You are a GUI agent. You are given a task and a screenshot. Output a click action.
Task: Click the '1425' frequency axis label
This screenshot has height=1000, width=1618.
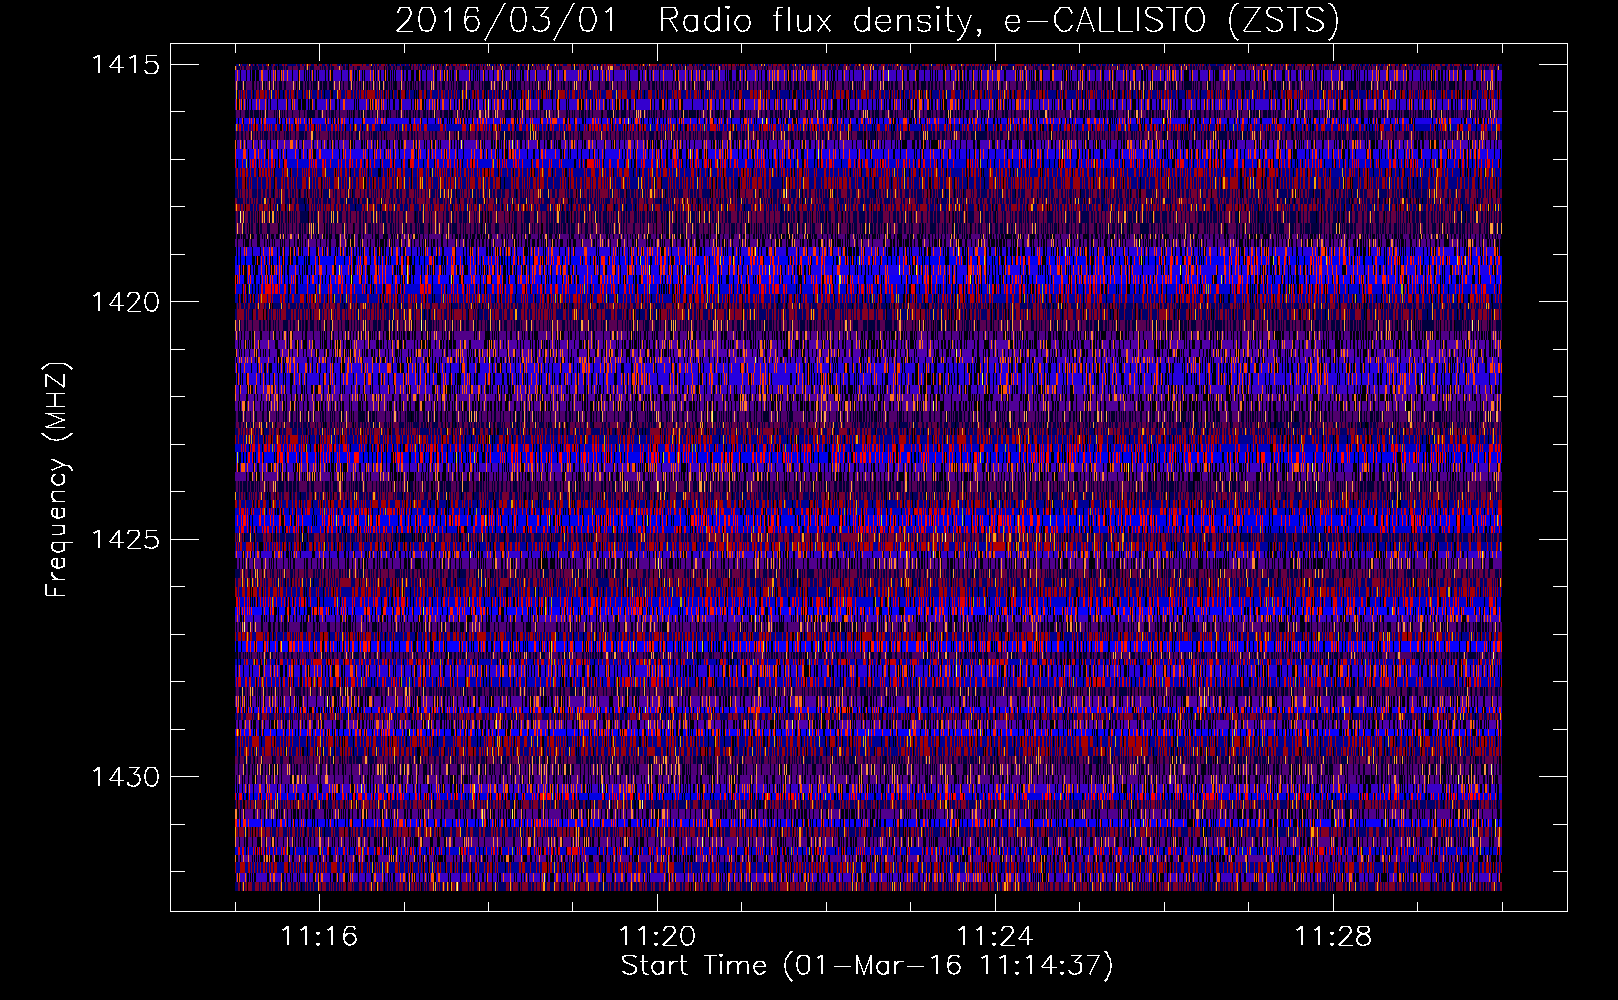125,540
